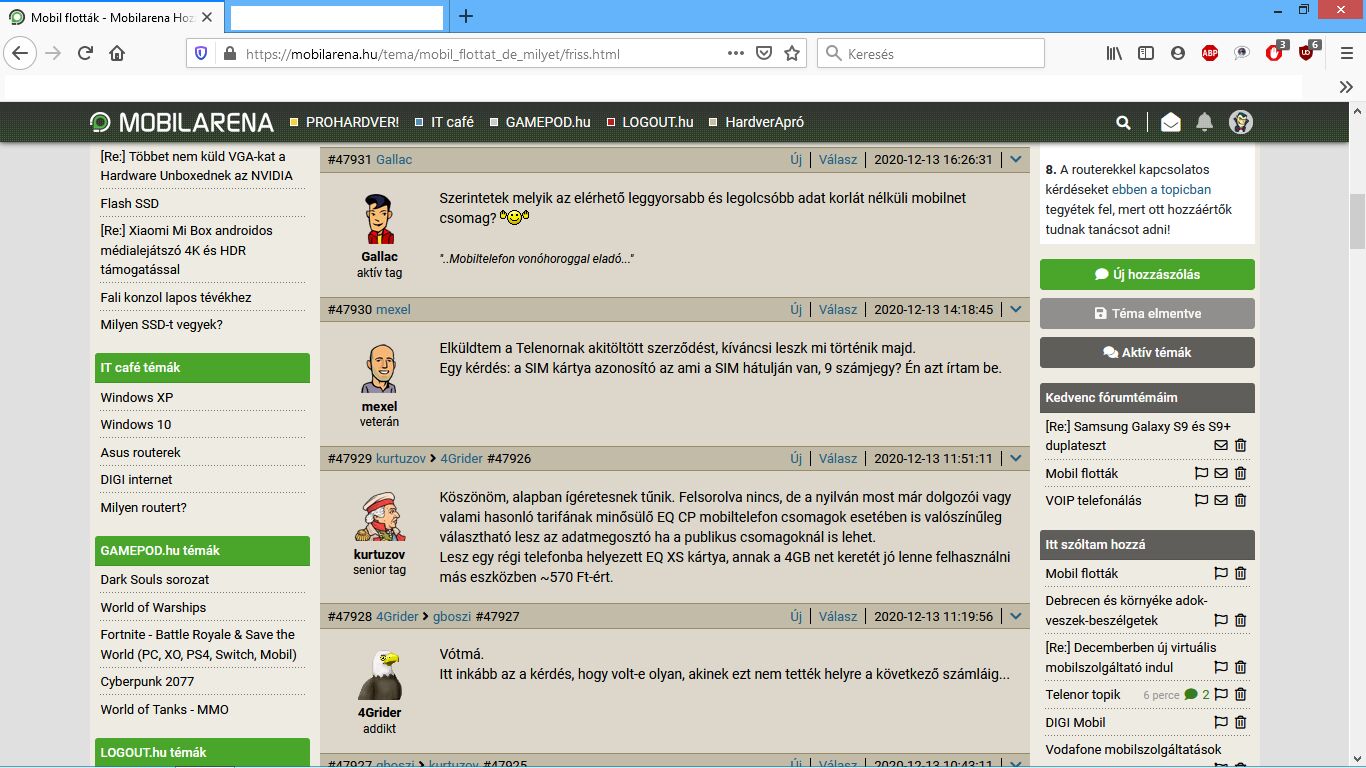Click 4Grider eagle avatar
This screenshot has height=768, width=1366.
[379, 674]
